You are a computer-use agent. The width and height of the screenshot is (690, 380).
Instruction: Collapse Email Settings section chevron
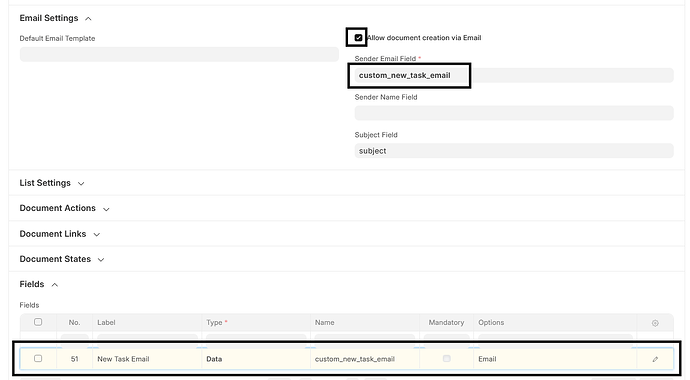point(88,18)
